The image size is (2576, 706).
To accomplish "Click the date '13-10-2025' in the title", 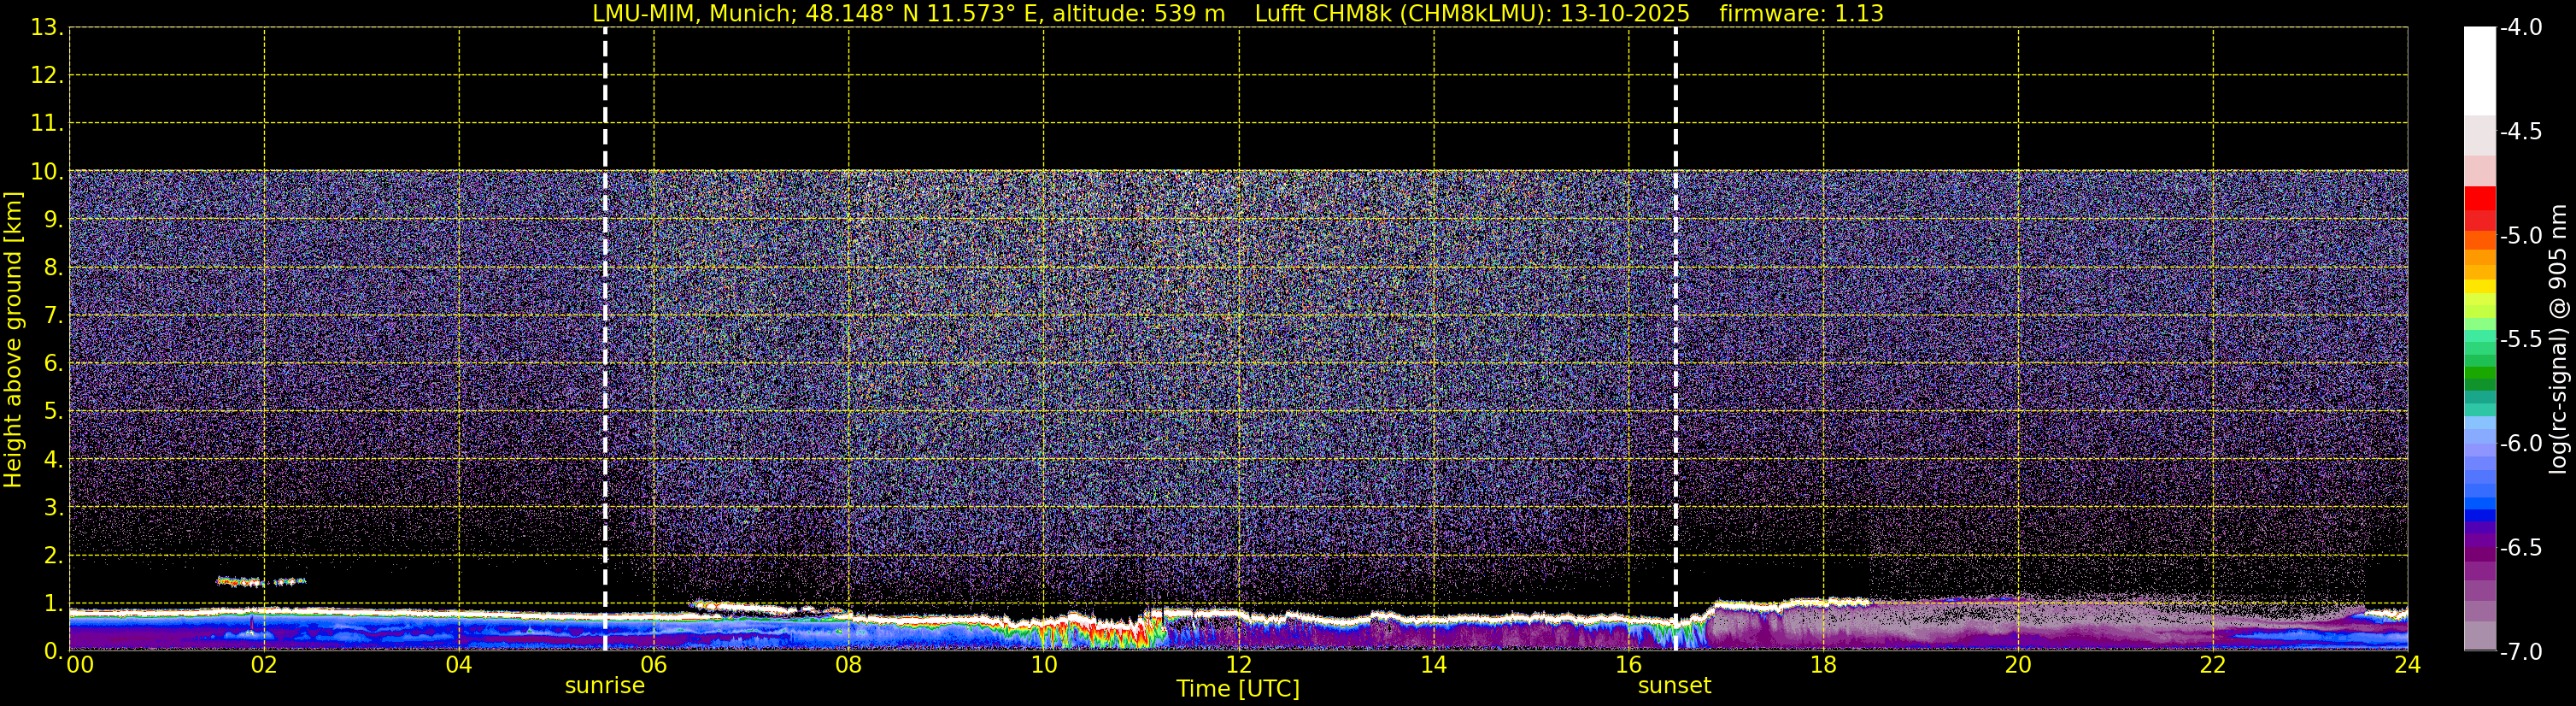I will click(x=1625, y=14).
